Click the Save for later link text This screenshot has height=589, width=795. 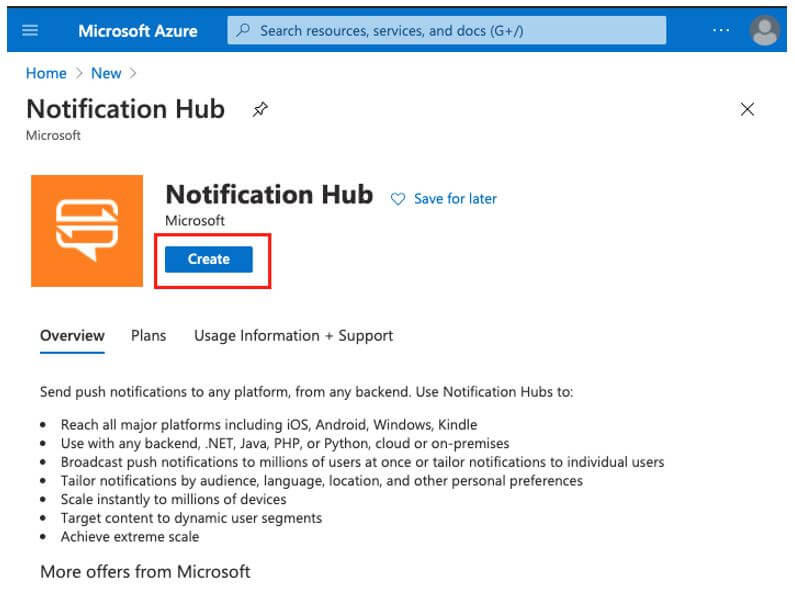coord(455,199)
